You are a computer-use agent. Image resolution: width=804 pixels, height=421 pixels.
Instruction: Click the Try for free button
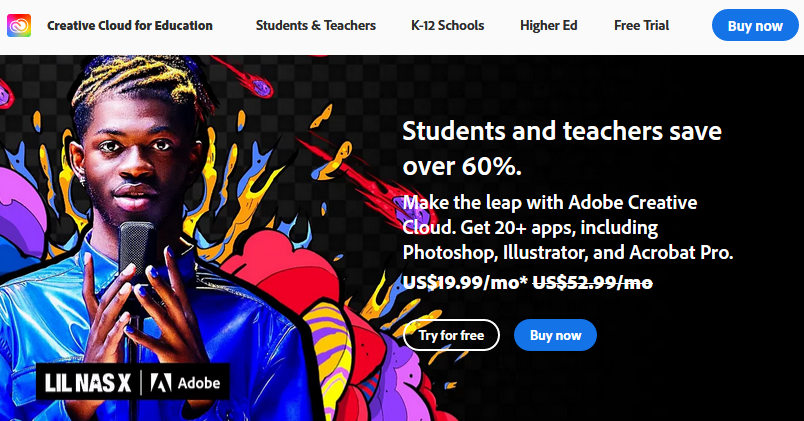click(451, 335)
